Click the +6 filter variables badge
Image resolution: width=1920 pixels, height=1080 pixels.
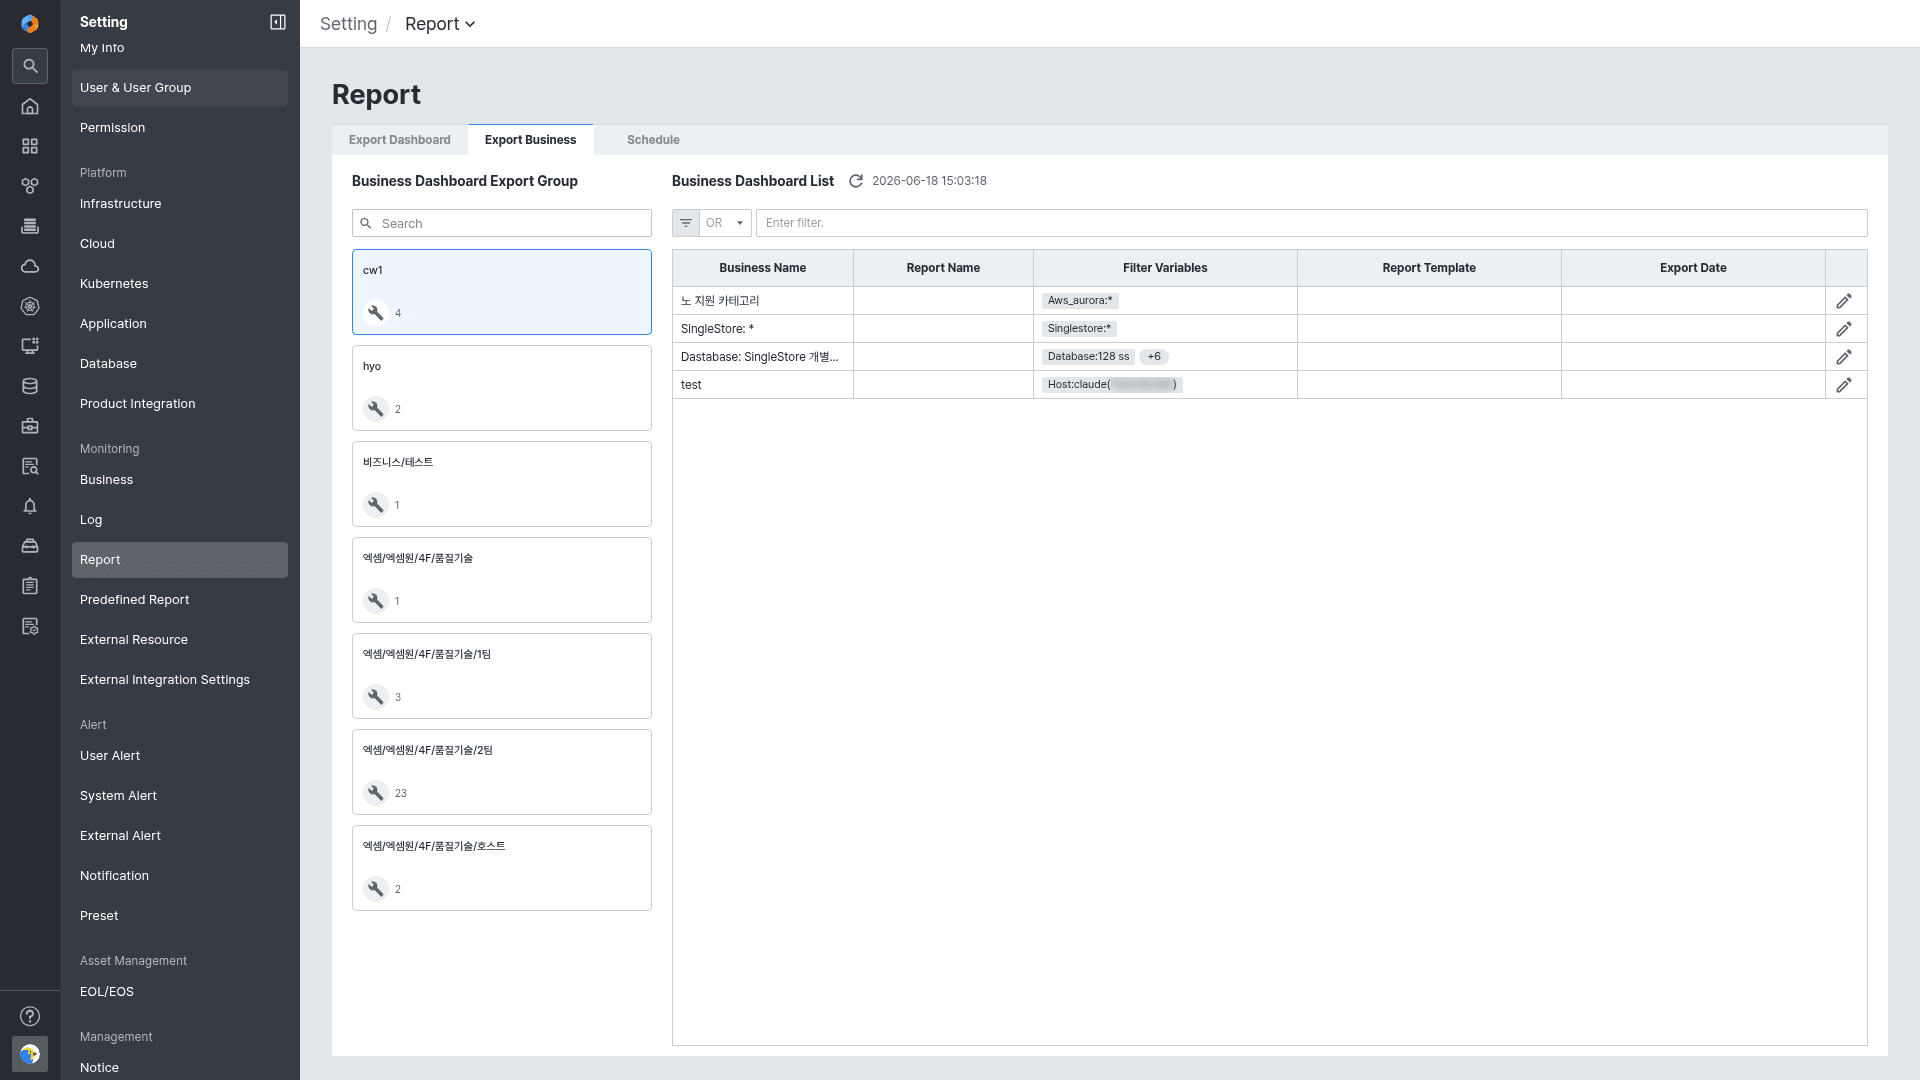click(1154, 357)
